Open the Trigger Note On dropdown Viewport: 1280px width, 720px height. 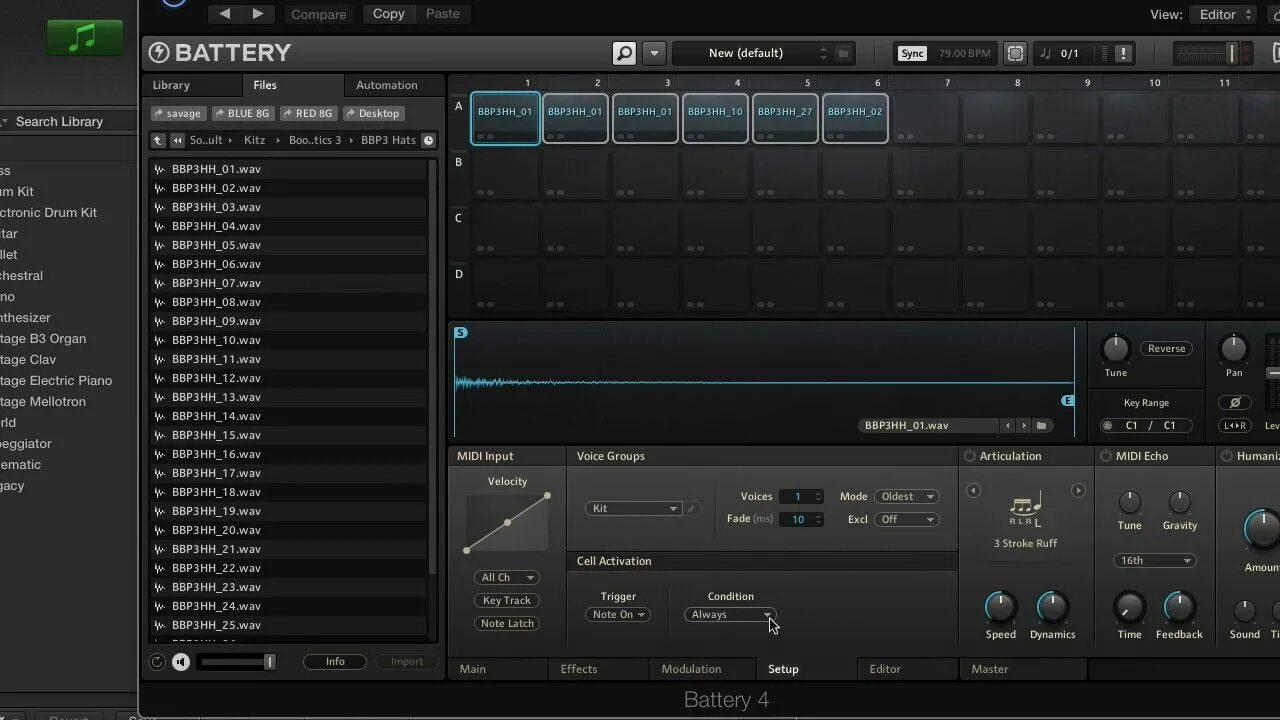pyautogui.click(x=618, y=614)
